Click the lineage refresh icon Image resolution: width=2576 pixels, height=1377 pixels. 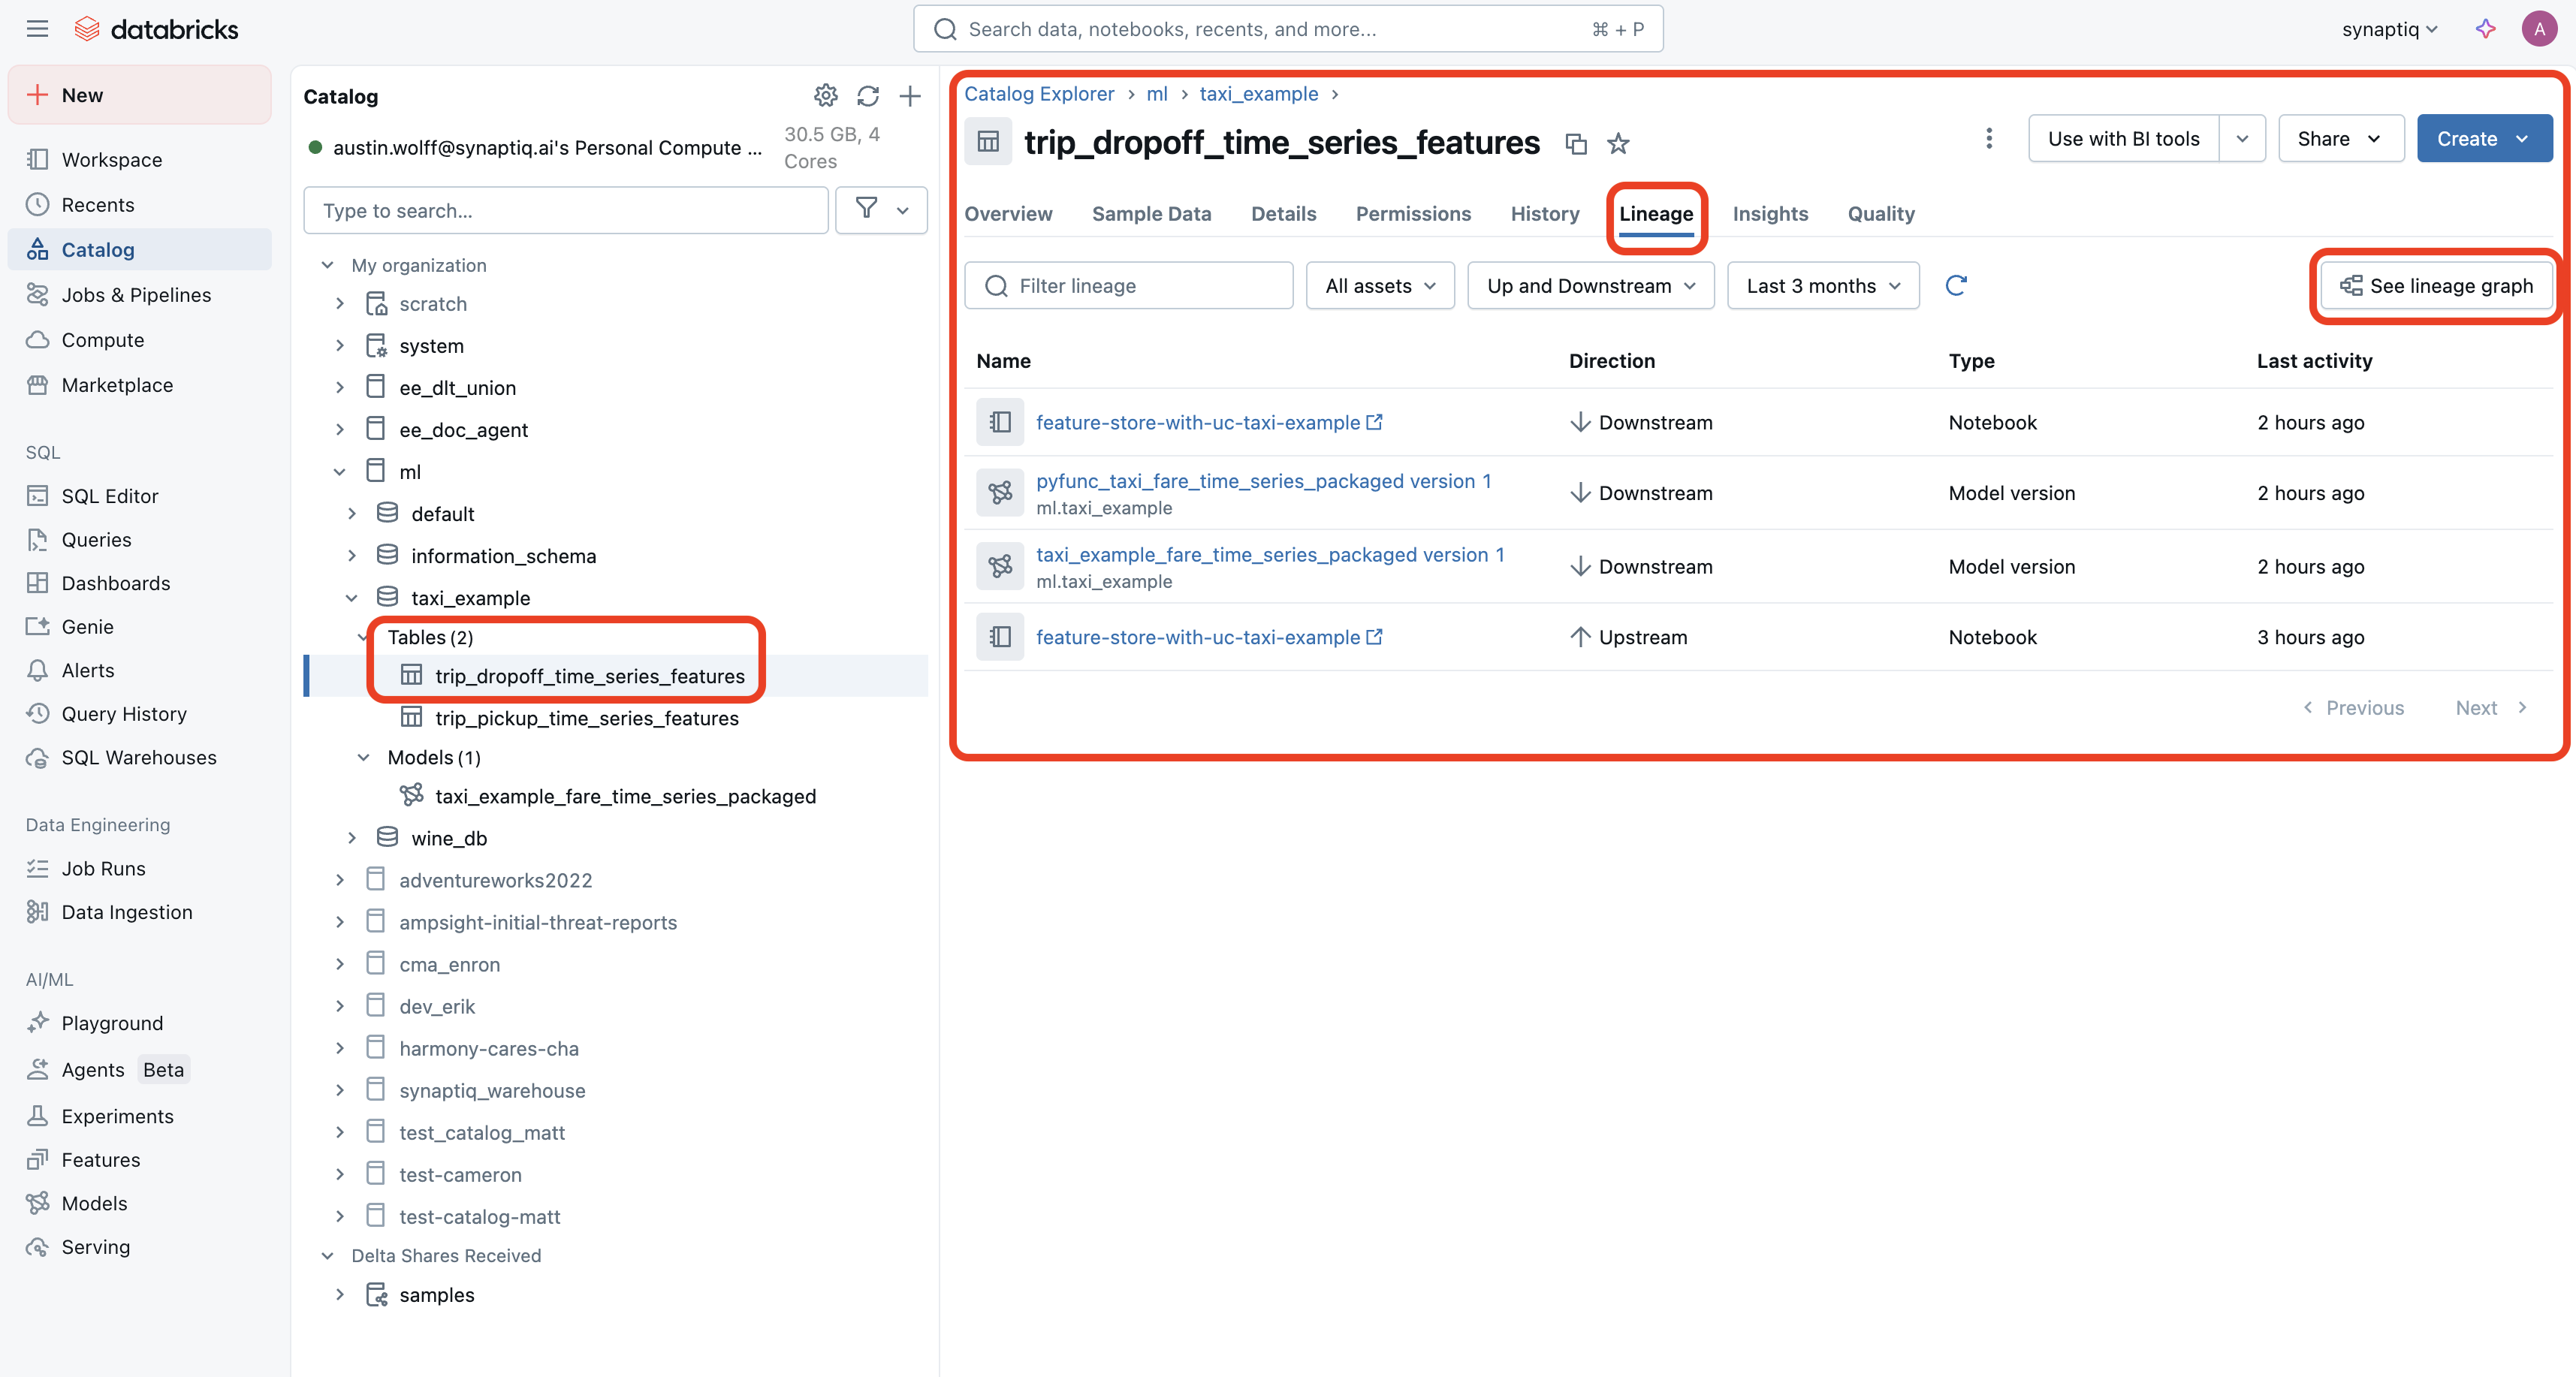tap(1956, 286)
